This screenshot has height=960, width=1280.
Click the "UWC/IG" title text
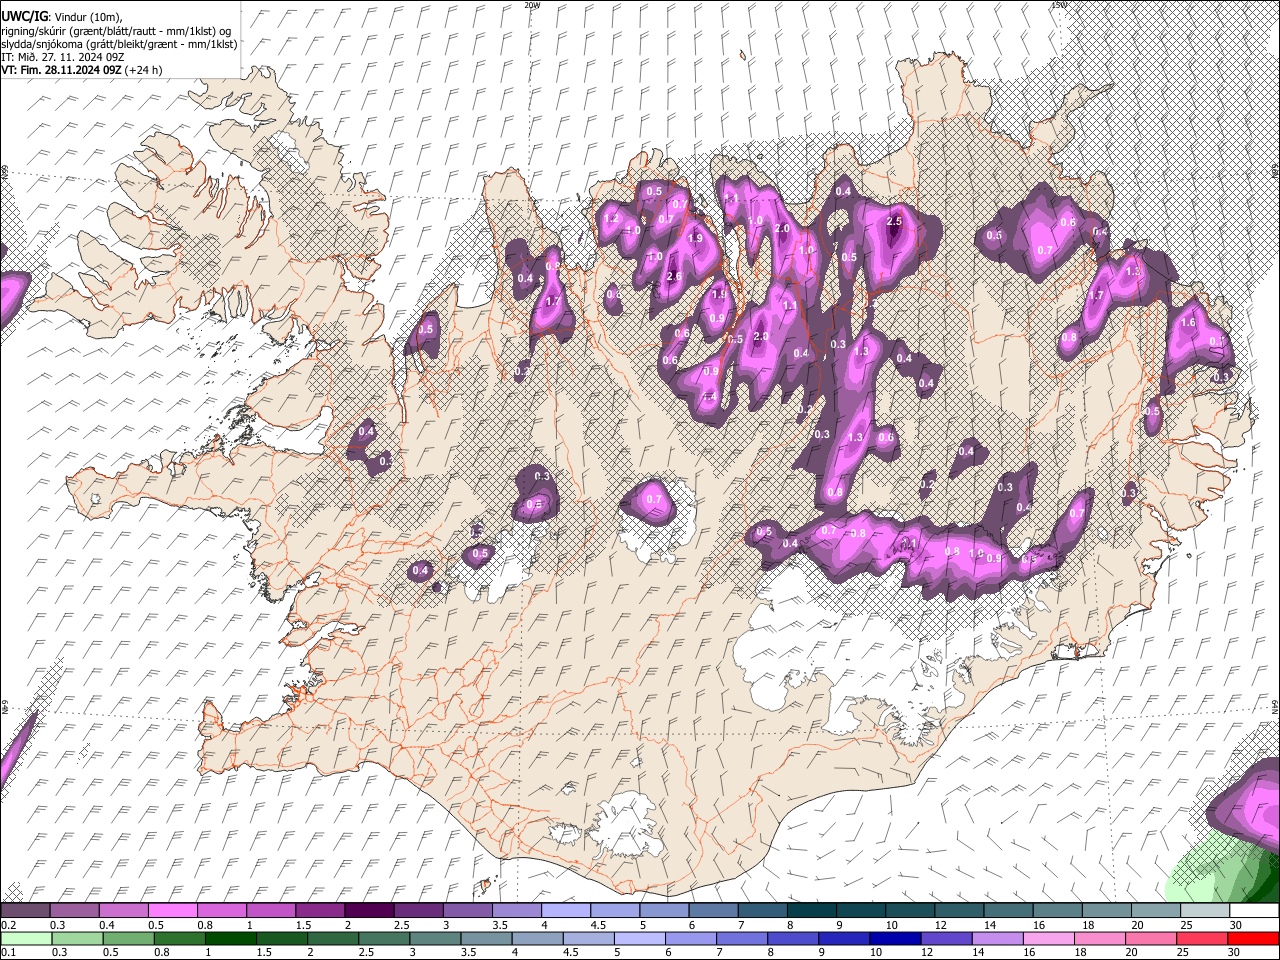24,17
